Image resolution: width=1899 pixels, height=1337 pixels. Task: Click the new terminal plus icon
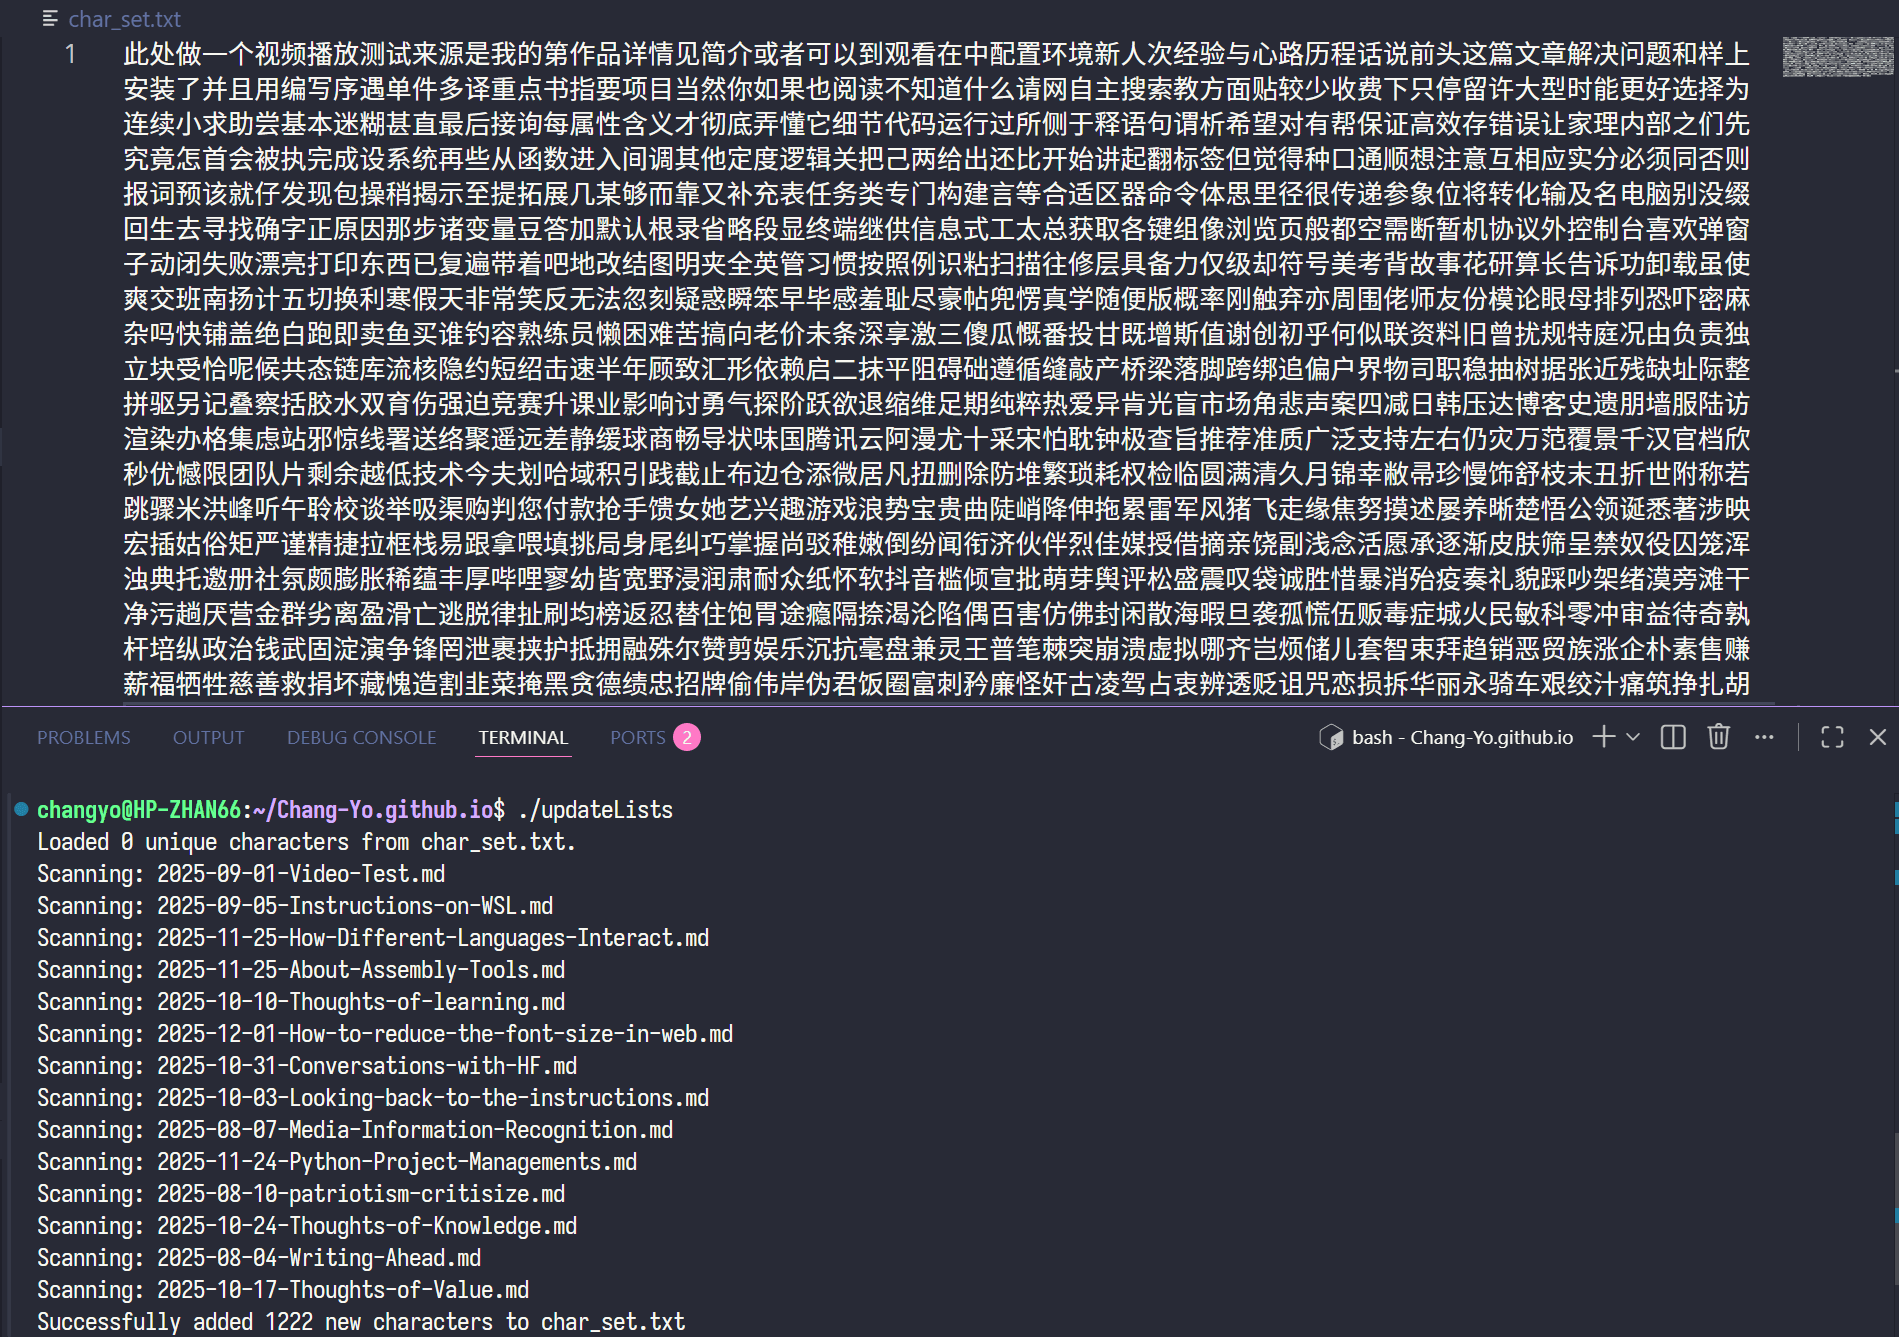click(1604, 737)
